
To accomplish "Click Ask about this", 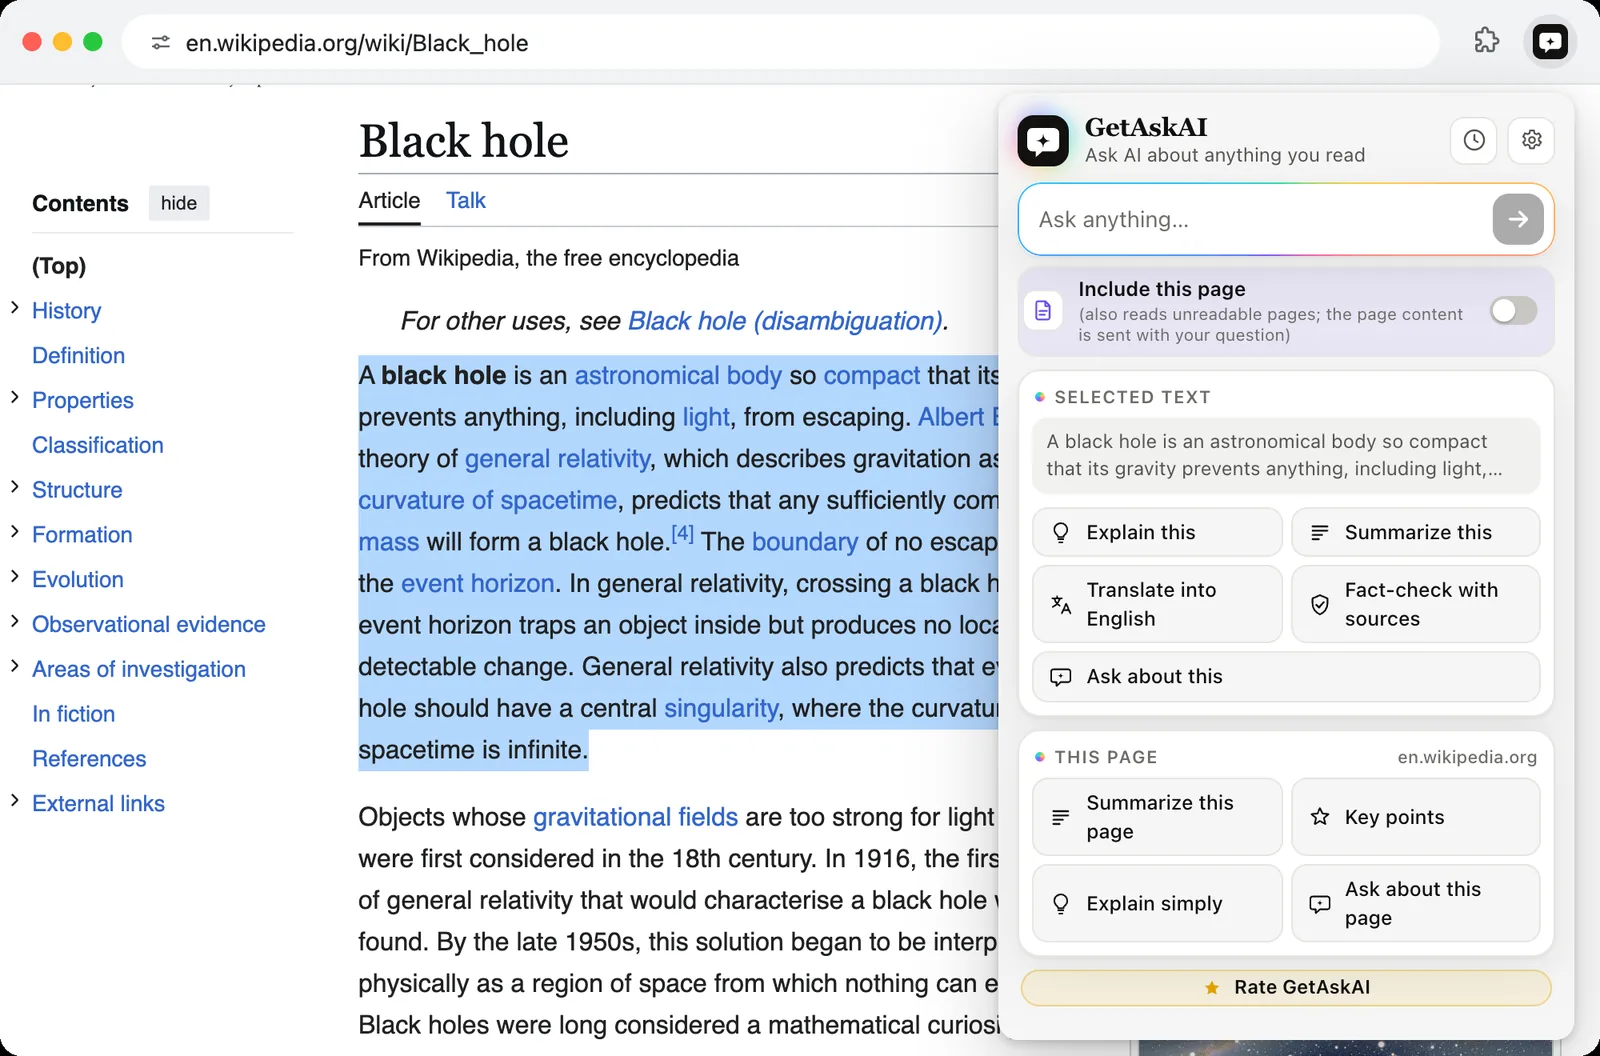I will coord(1286,677).
